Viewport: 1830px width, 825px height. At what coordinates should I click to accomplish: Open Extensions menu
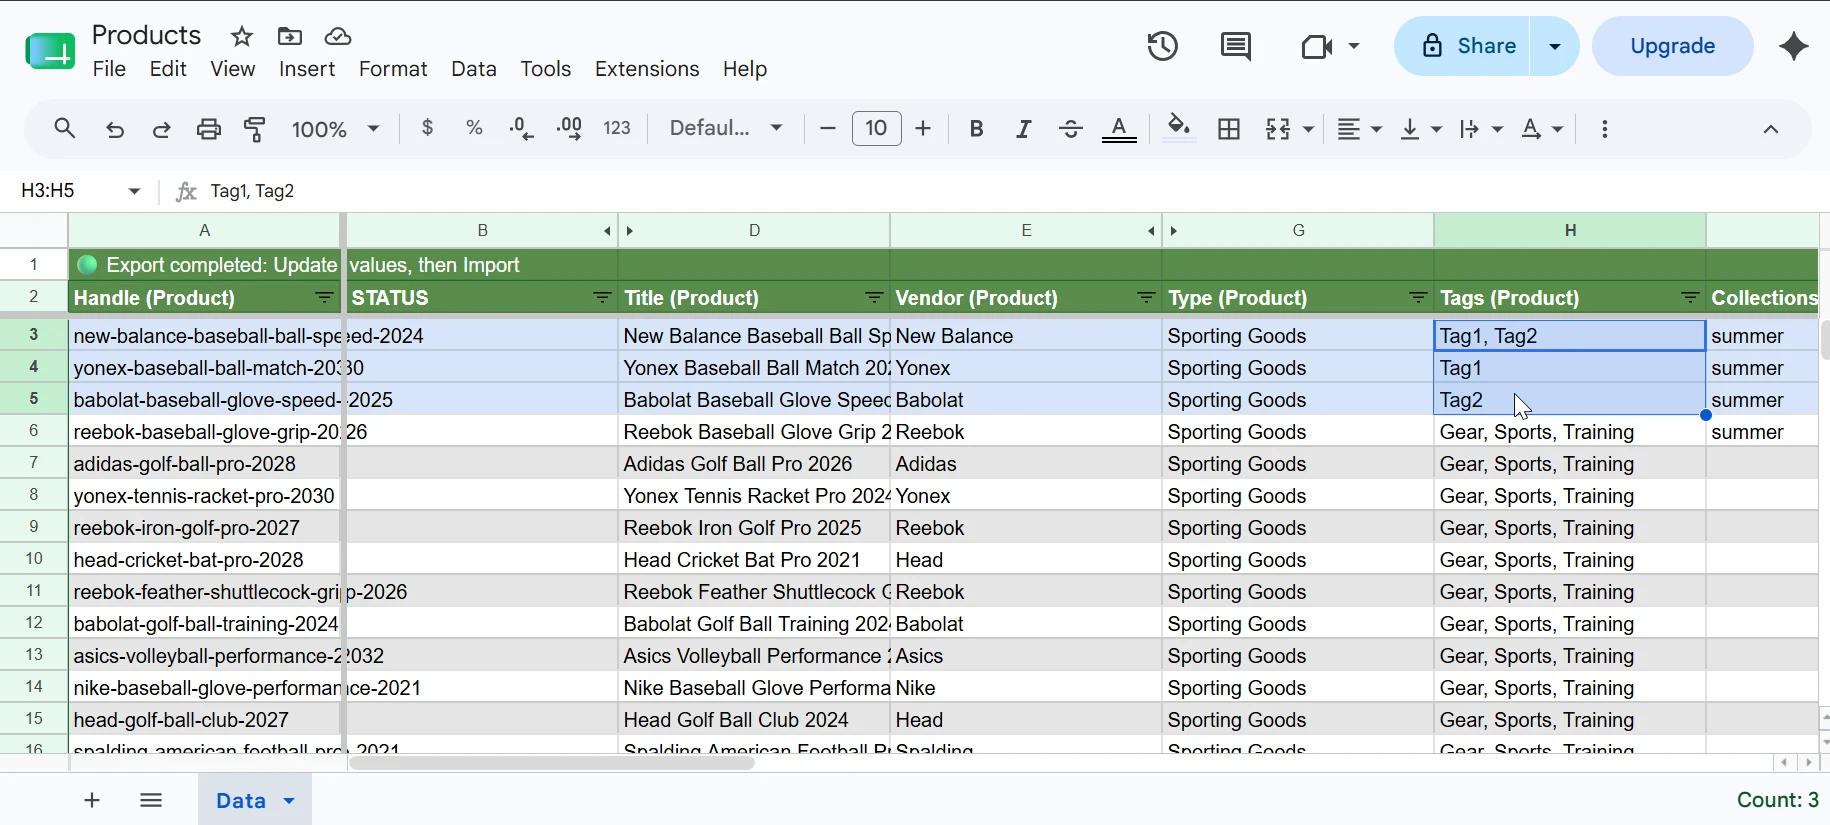click(x=647, y=69)
